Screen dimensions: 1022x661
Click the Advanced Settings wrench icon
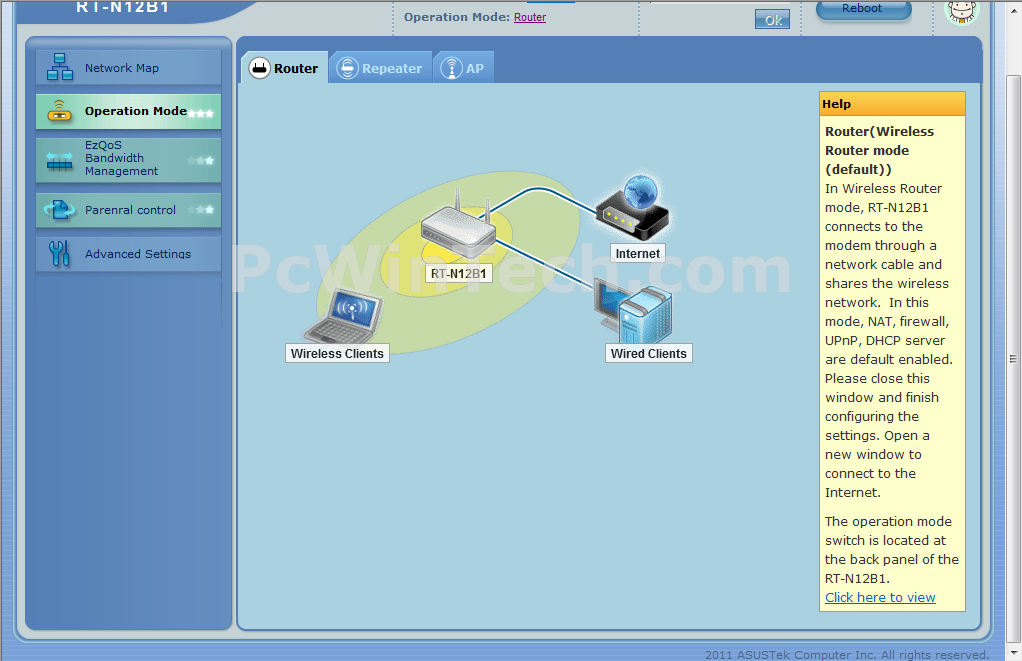pyautogui.click(x=59, y=254)
